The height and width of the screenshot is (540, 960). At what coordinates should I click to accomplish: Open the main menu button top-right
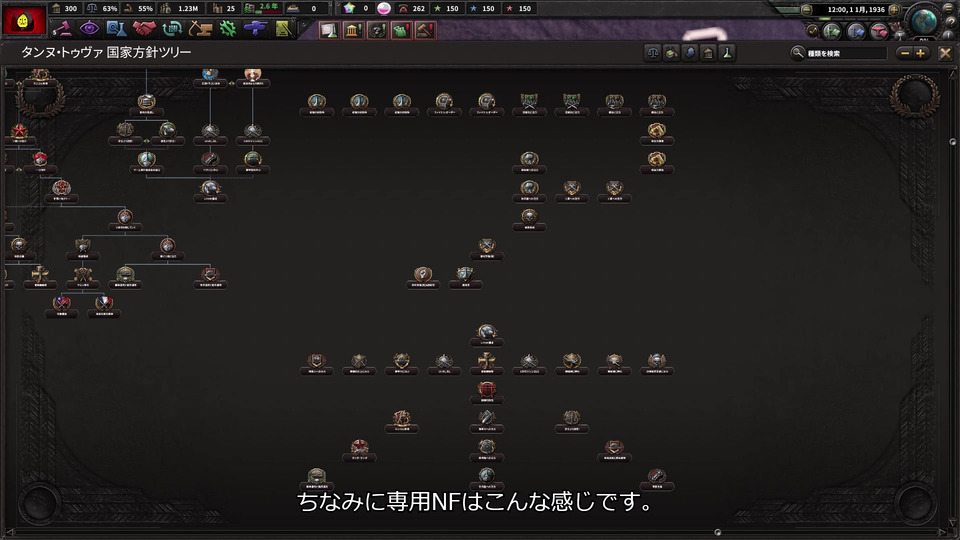tap(950, 7)
